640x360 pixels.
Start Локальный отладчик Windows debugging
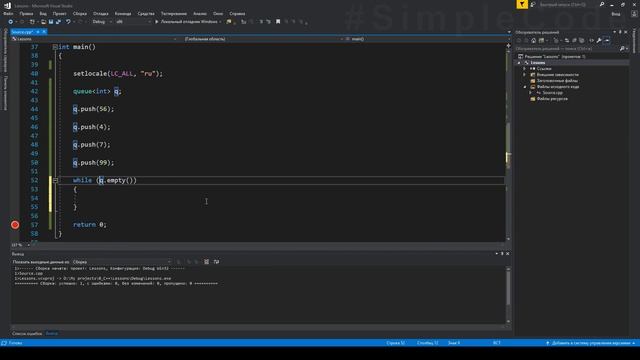coord(187,22)
